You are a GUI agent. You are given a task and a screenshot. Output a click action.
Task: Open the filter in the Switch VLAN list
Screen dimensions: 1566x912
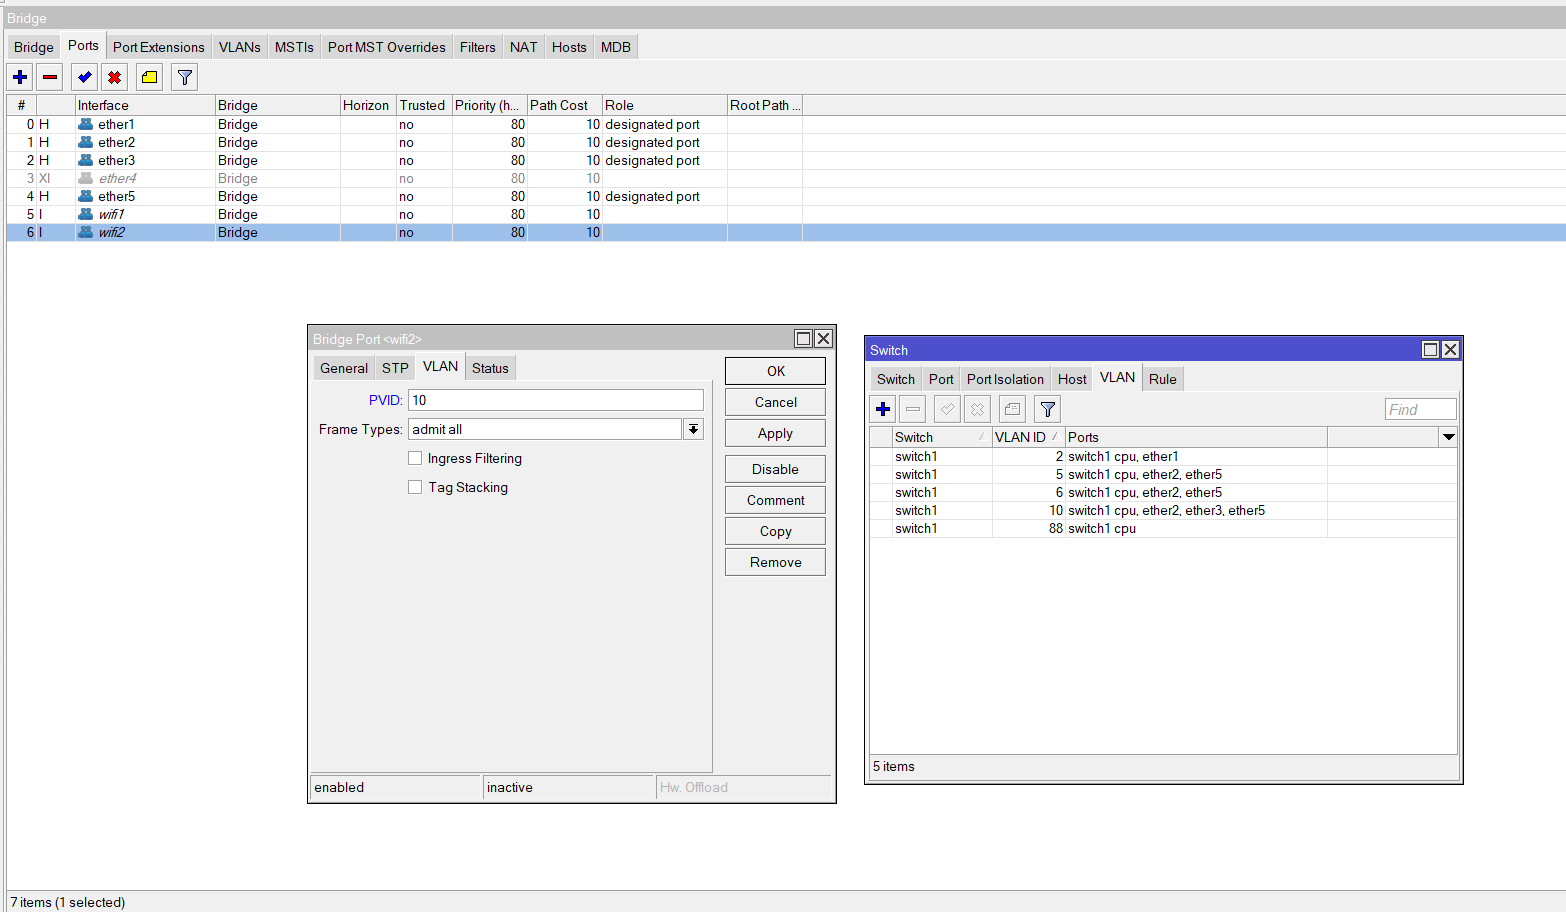pyautogui.click(x=1047, y=409)
